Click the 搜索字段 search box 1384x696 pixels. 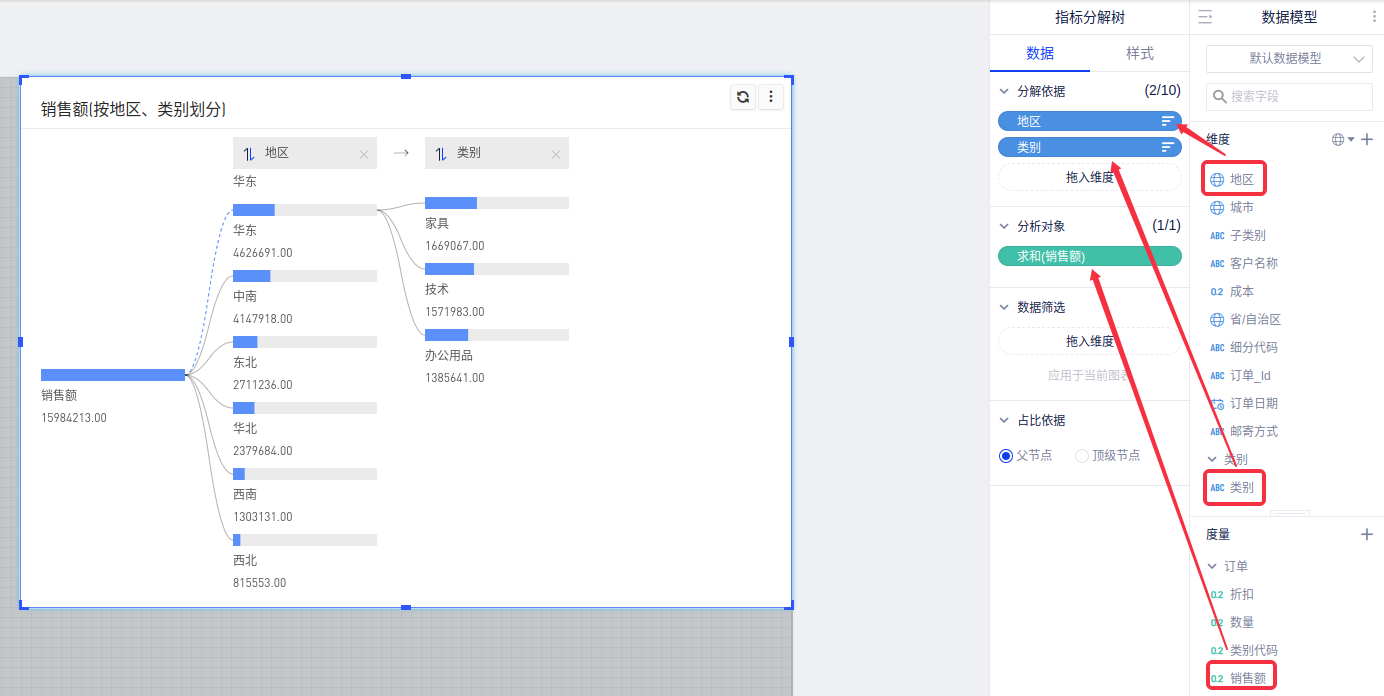(1289, 97)
